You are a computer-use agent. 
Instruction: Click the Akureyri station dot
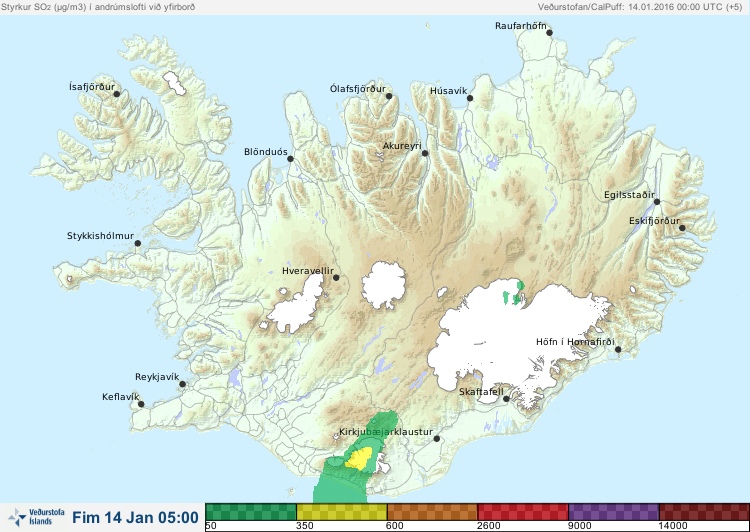[x=425, y=153]
